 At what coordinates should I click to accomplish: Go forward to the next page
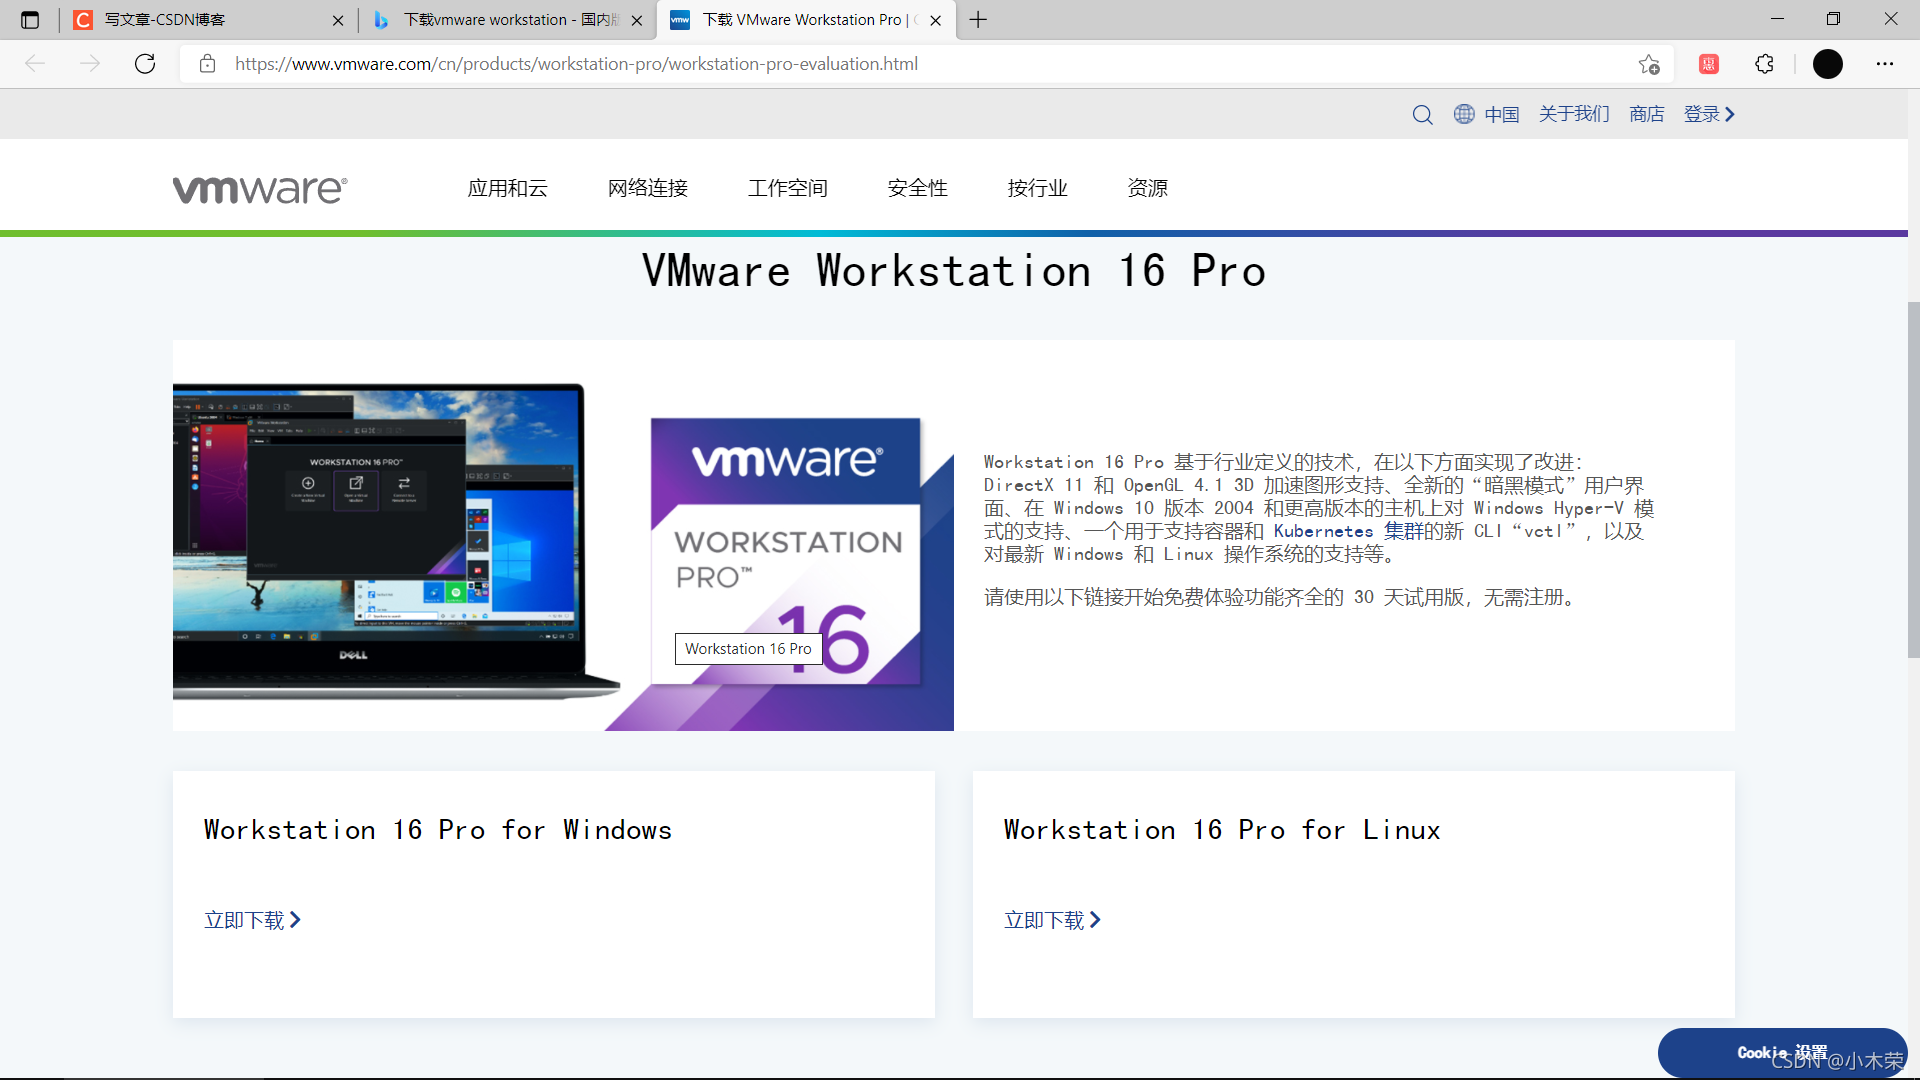[x=90, y=64]
